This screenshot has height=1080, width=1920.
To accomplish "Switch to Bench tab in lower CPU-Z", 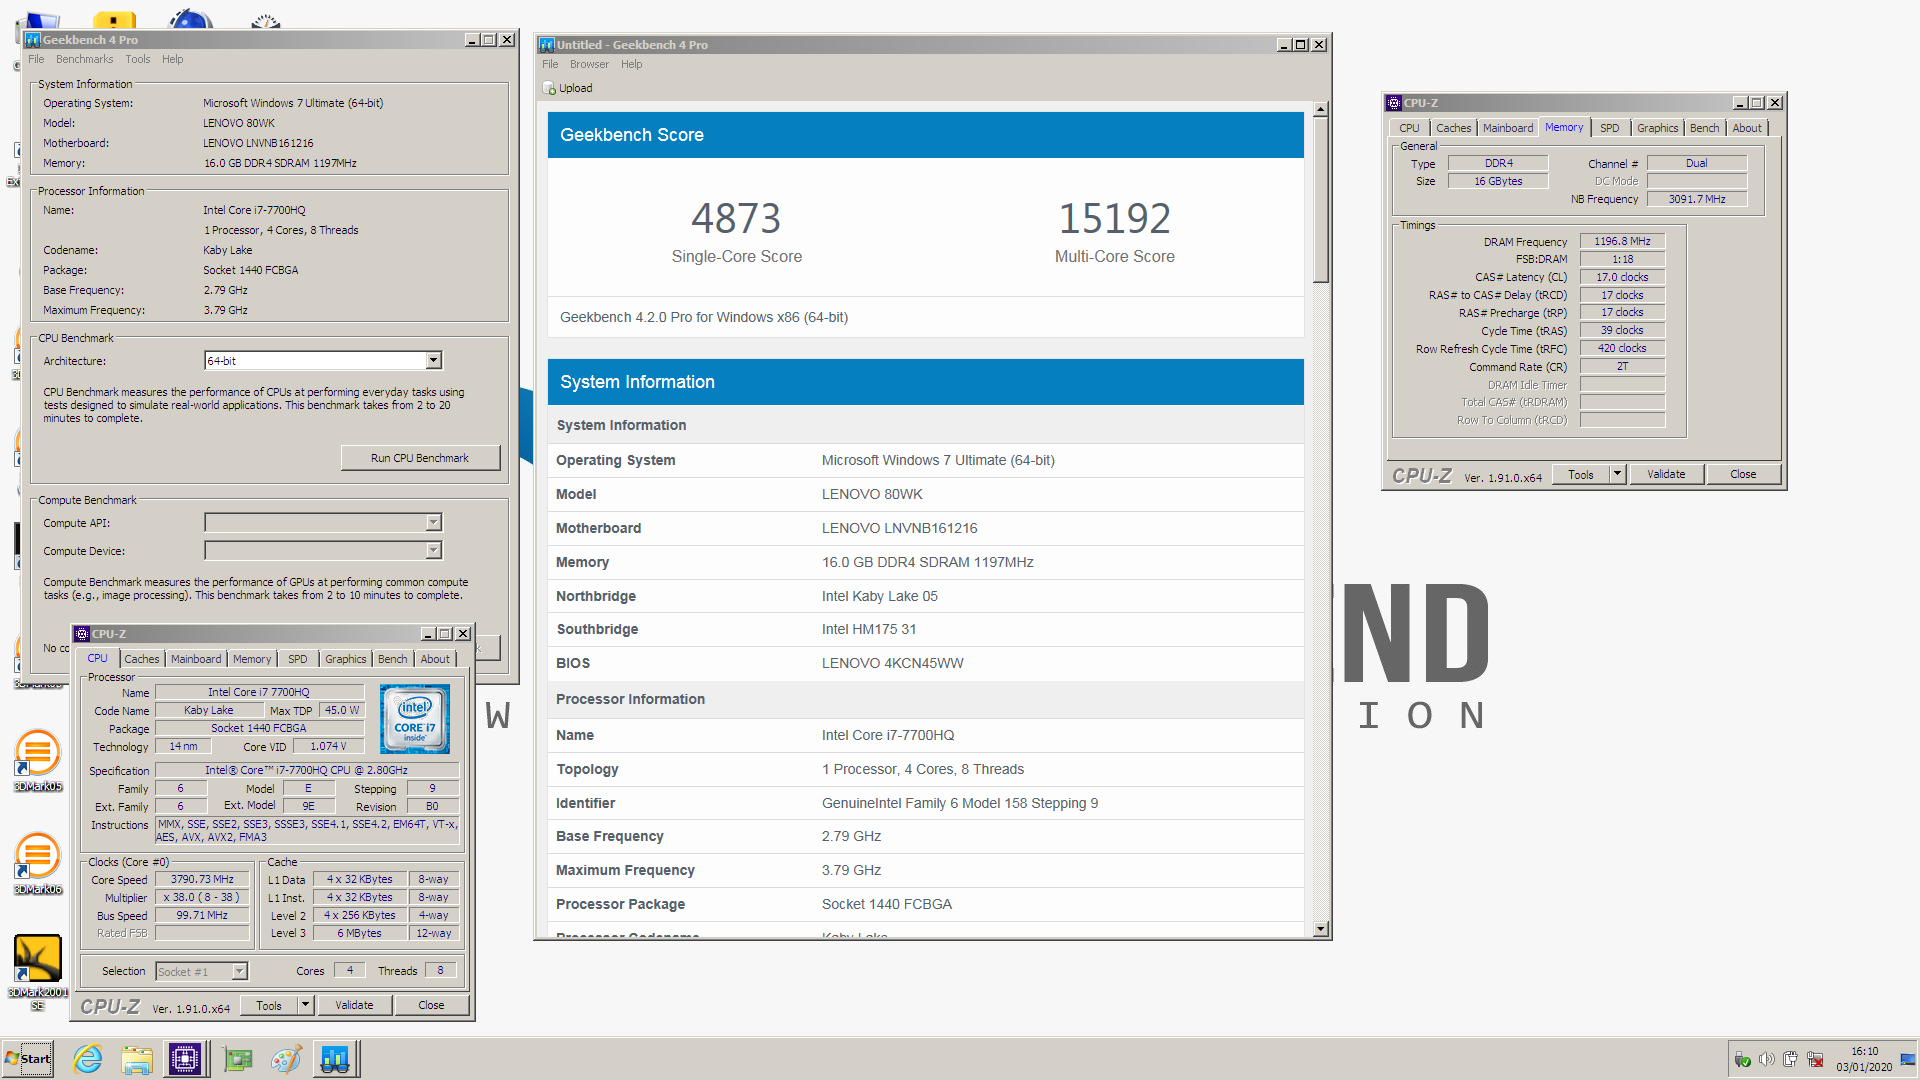I will (x=393, y=659).
